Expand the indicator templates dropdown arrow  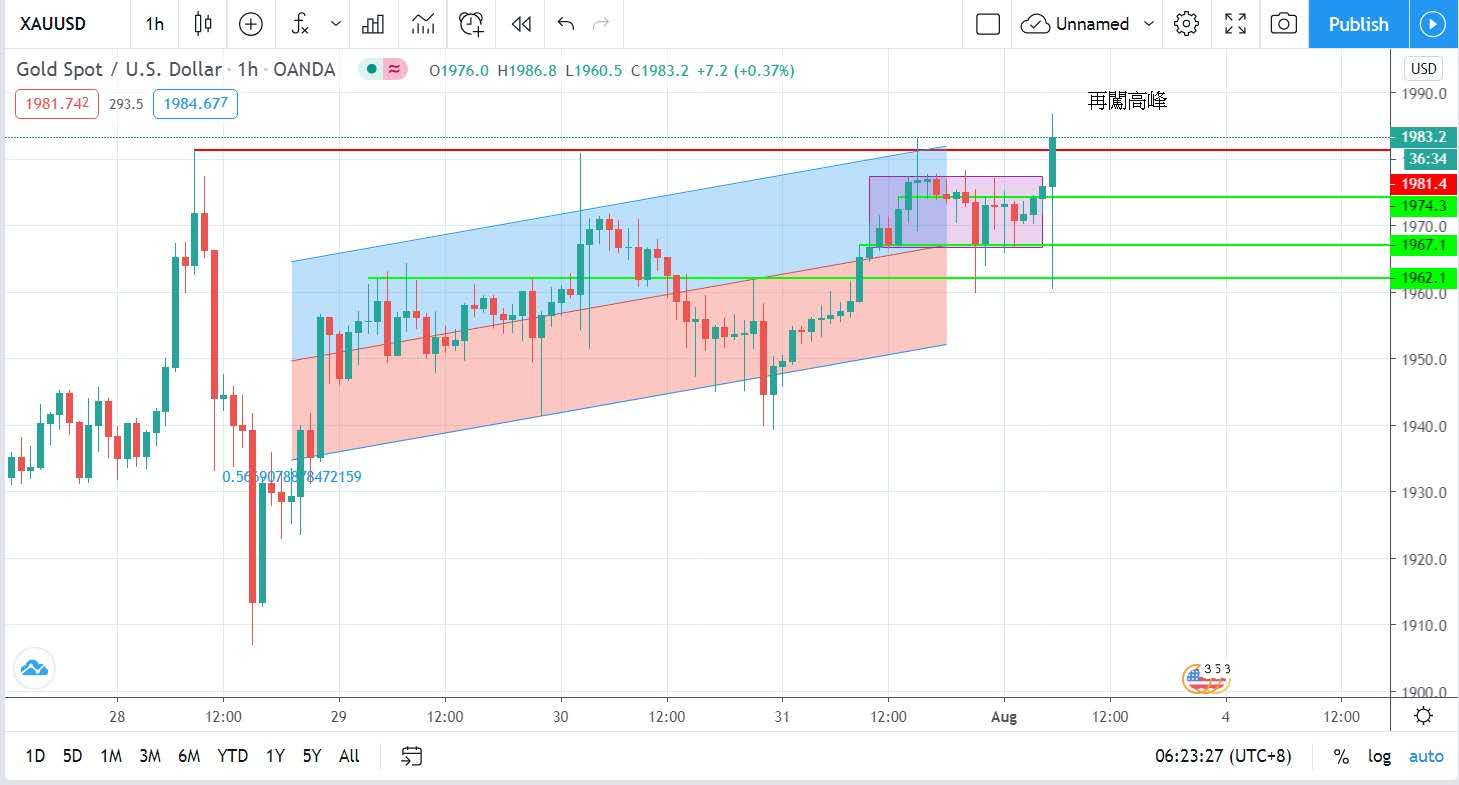point(335,24)
